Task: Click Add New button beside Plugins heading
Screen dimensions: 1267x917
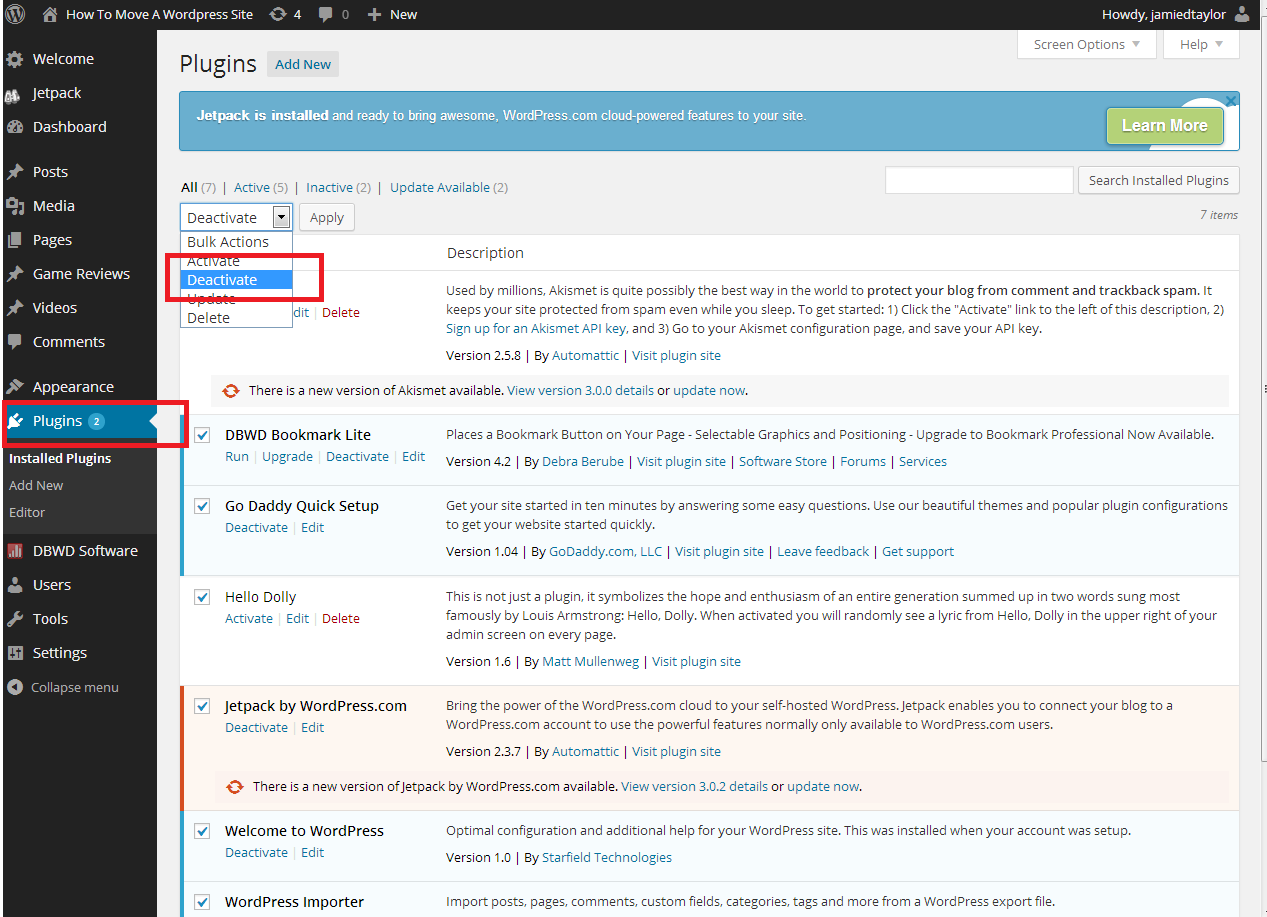Action: tap(303, 64)
